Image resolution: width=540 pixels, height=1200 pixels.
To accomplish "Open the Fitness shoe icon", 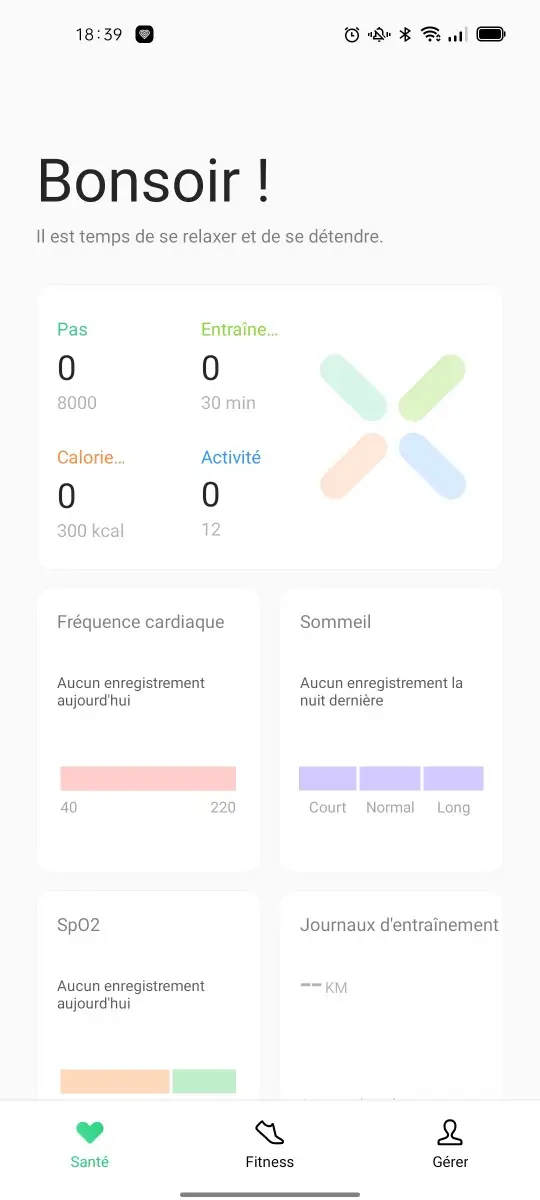I will point(270,1133).
